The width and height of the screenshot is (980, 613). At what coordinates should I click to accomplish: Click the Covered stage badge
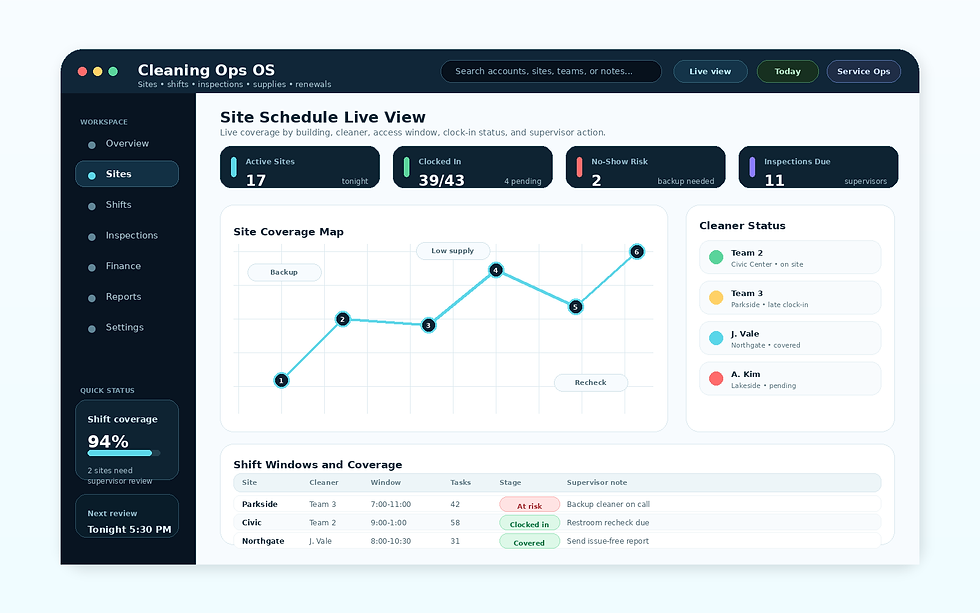pyautogui.click(x=529, y=542)
